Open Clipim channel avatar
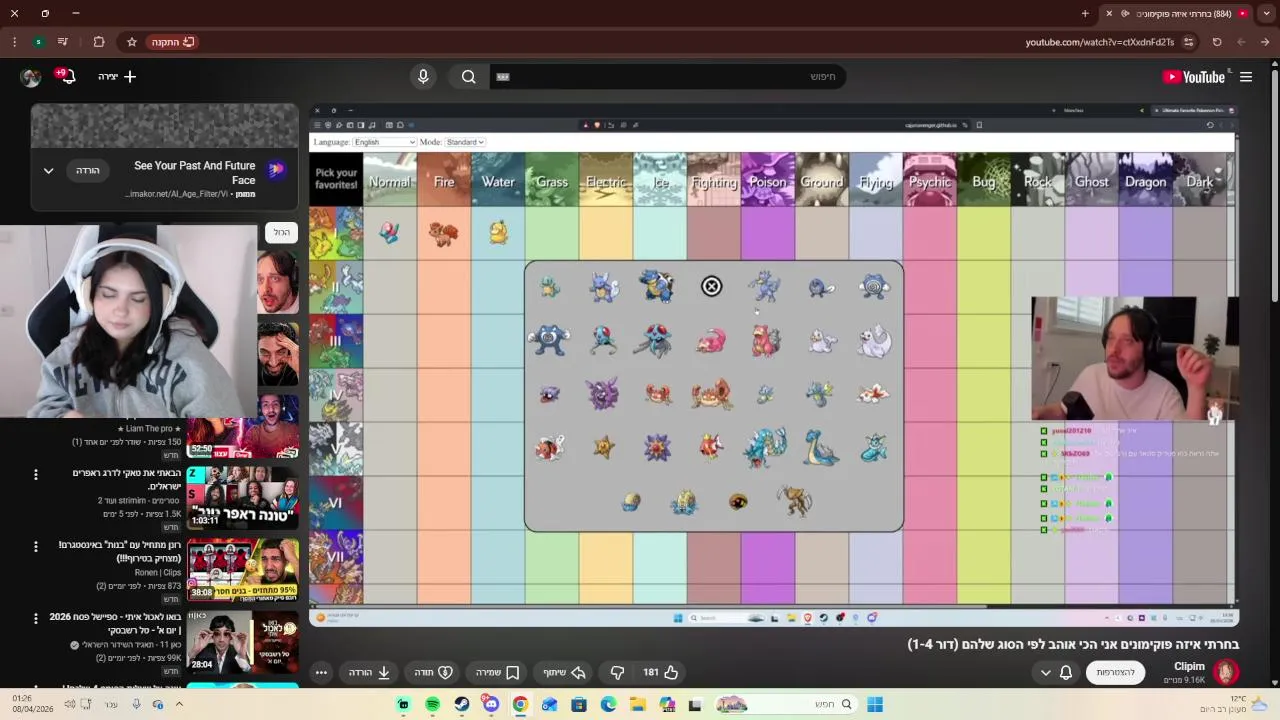 click(1226, 672)
